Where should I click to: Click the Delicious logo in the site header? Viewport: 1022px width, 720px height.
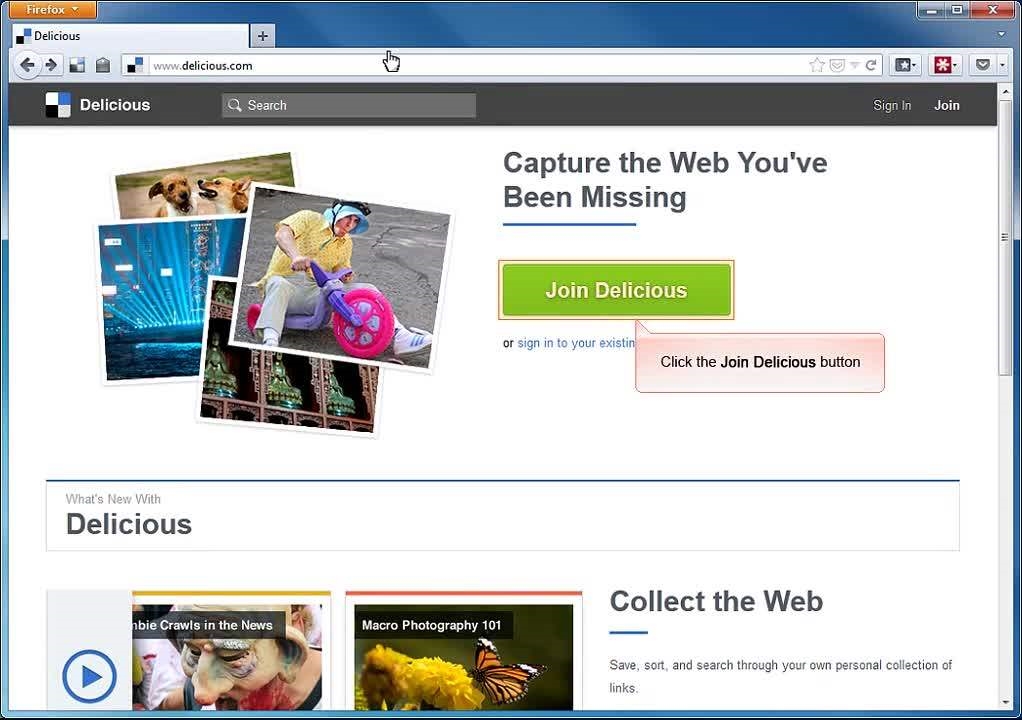(58, 105)
